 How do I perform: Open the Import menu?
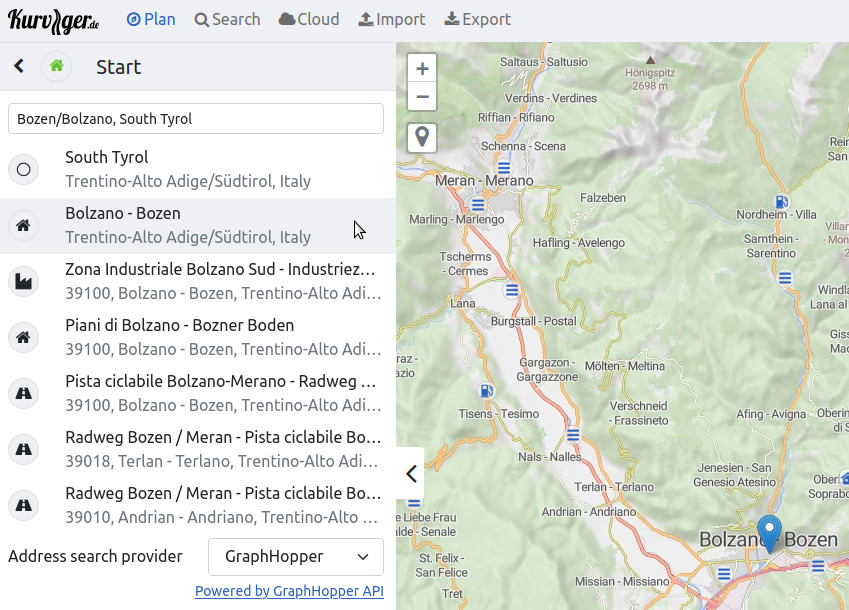pyautogui.click(x=391, y=20)
